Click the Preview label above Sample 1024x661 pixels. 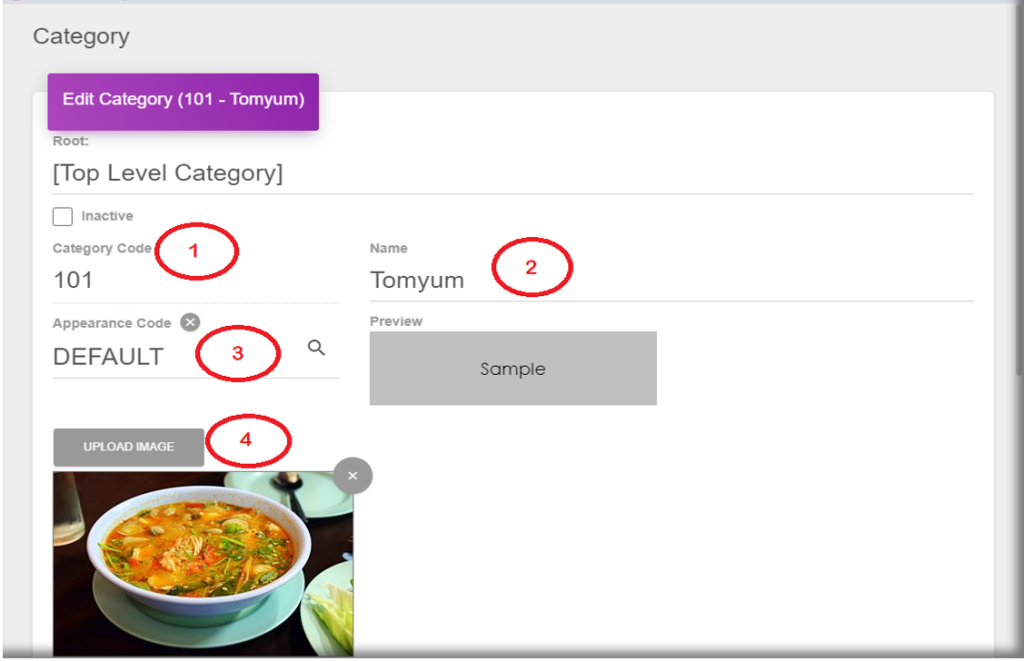[x=396, y=321]
